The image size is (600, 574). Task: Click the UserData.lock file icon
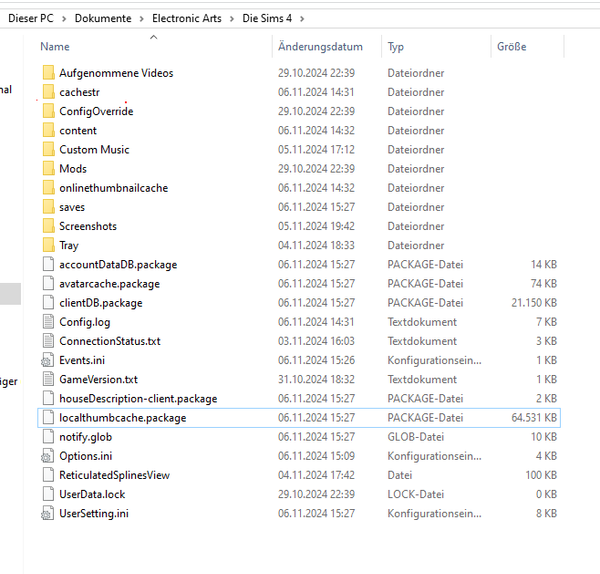point(48,494)
